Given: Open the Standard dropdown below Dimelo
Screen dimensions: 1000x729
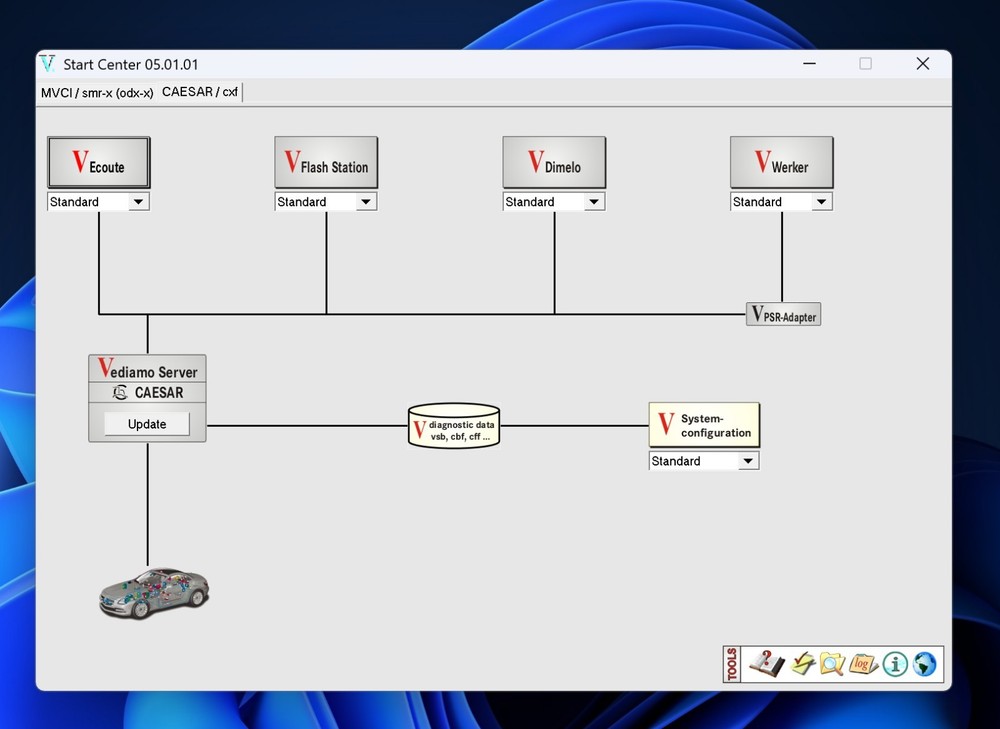Looking at the screenshot, I should (594, 202).
